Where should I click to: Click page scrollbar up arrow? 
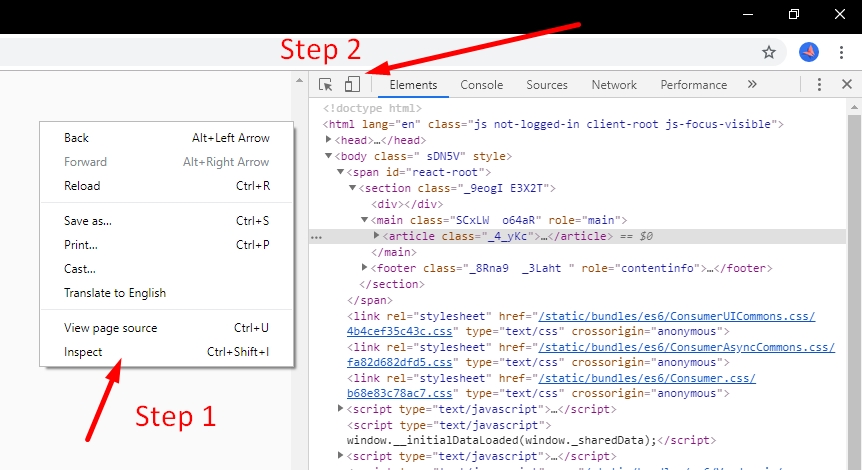pos(300,80)
